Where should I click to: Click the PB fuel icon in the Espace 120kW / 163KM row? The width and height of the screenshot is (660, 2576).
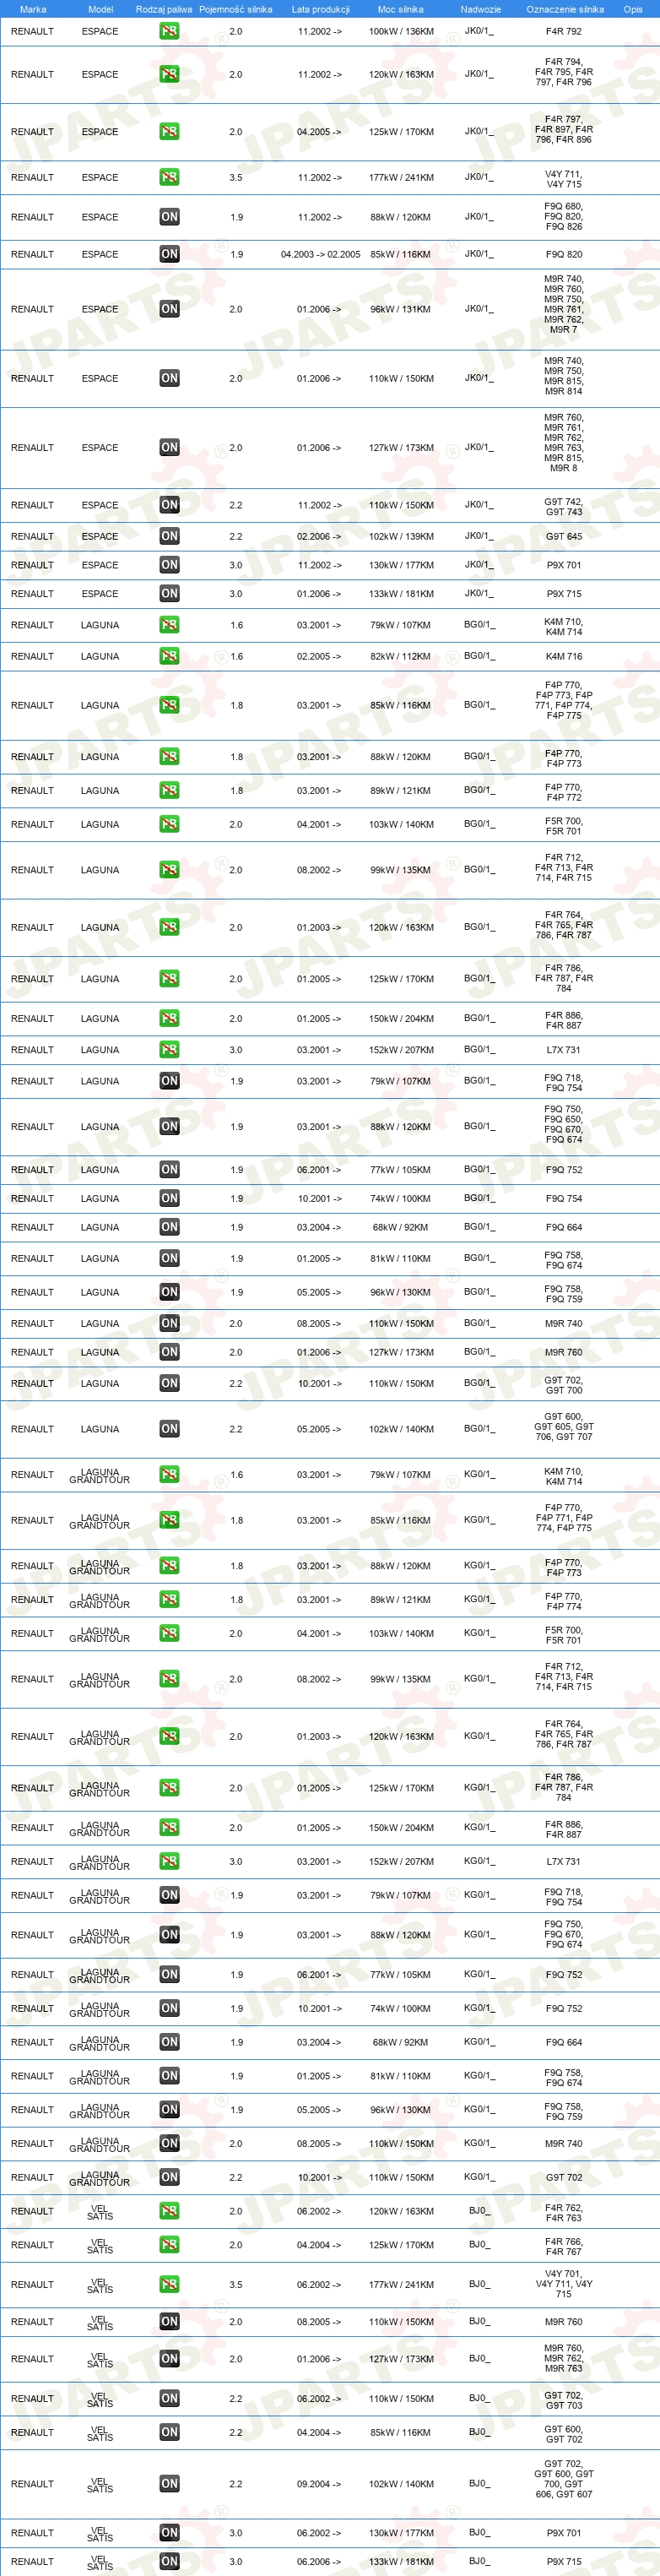pos(169,74)
